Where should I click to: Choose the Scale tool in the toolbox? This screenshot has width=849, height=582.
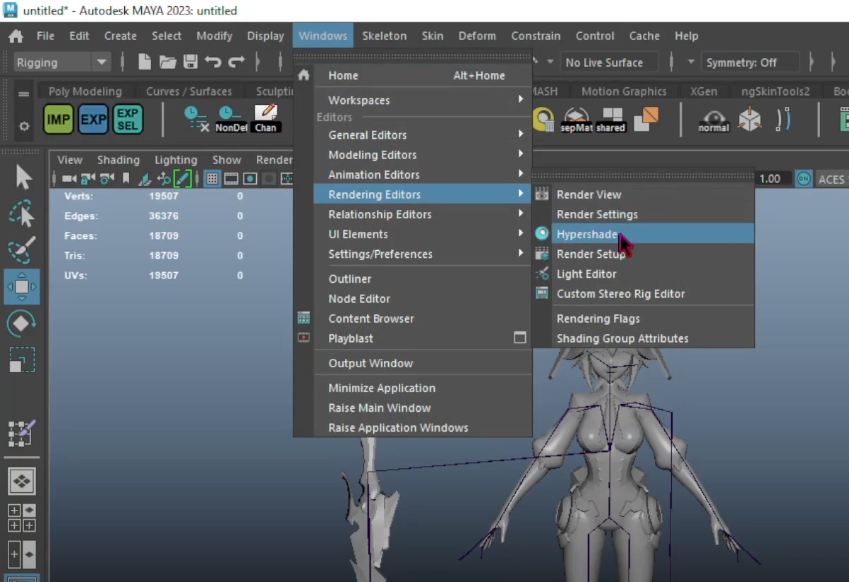22,360
